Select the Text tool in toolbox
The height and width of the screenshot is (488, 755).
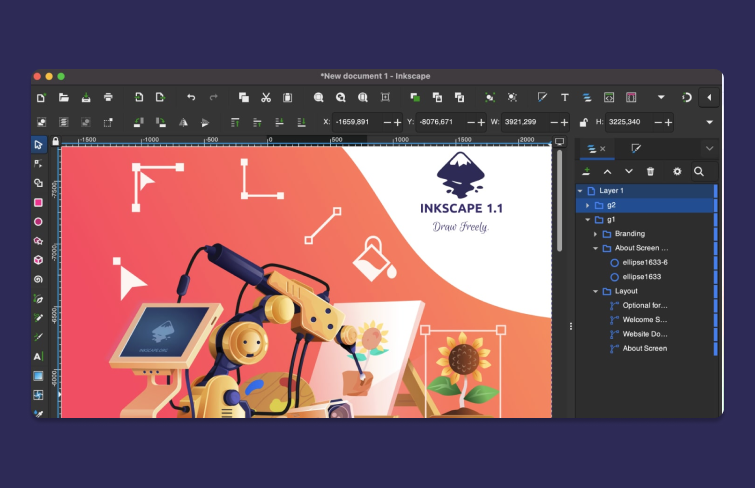pyautogui.click(x=38, y=356)
